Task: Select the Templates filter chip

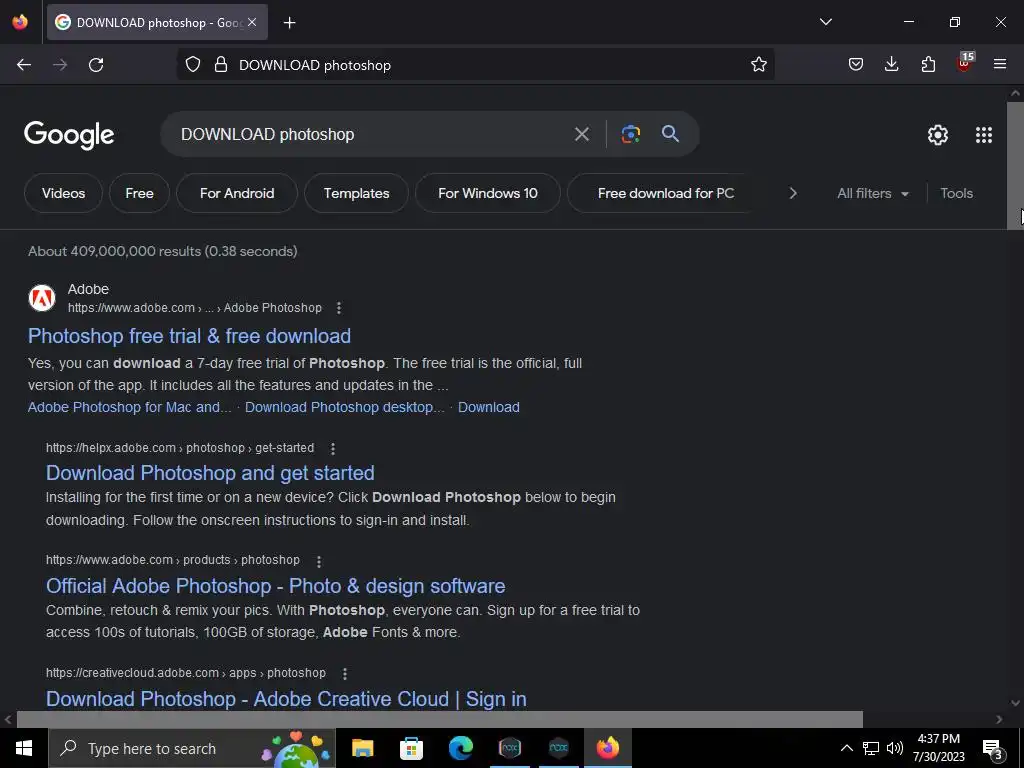Action: (x=357, y=193)
